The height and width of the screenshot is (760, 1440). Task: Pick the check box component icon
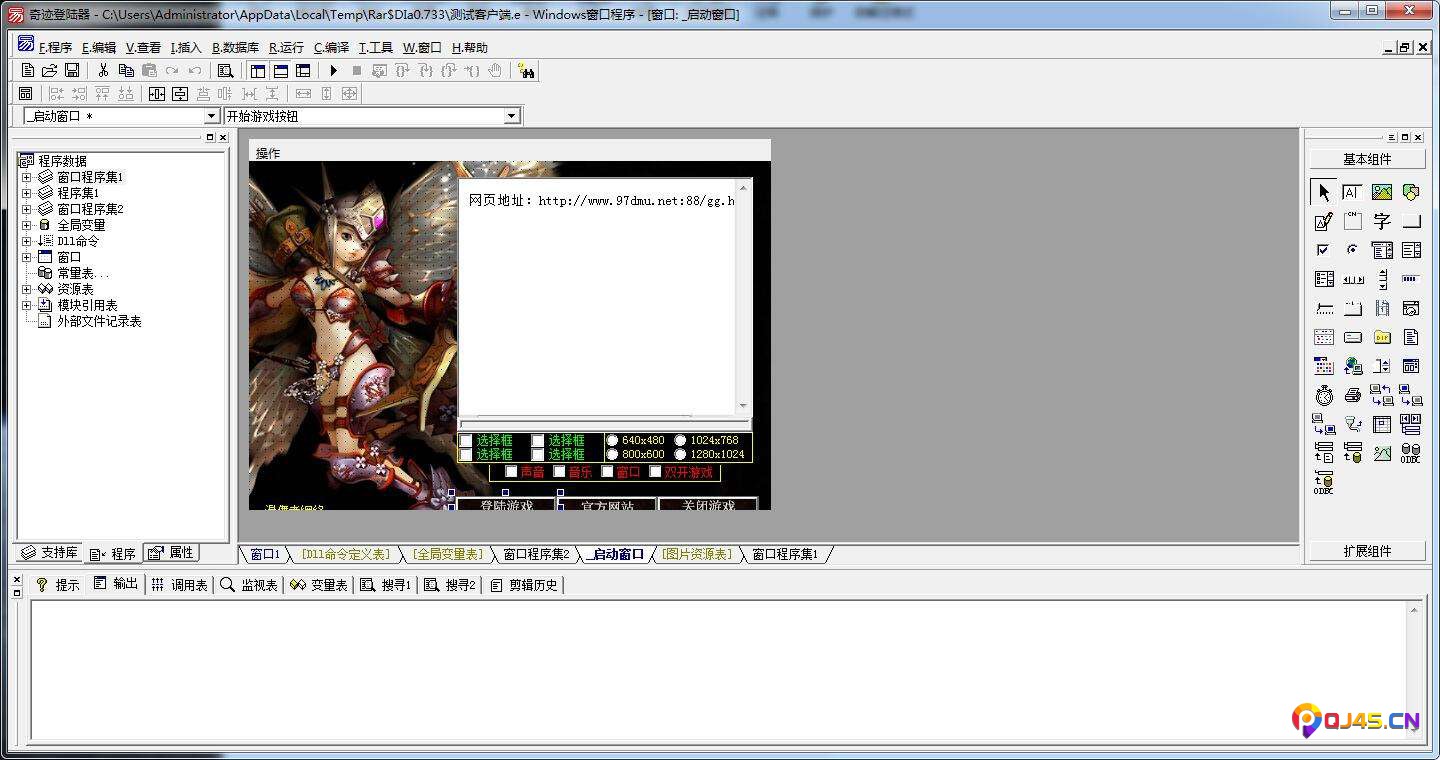point(1324,250)
